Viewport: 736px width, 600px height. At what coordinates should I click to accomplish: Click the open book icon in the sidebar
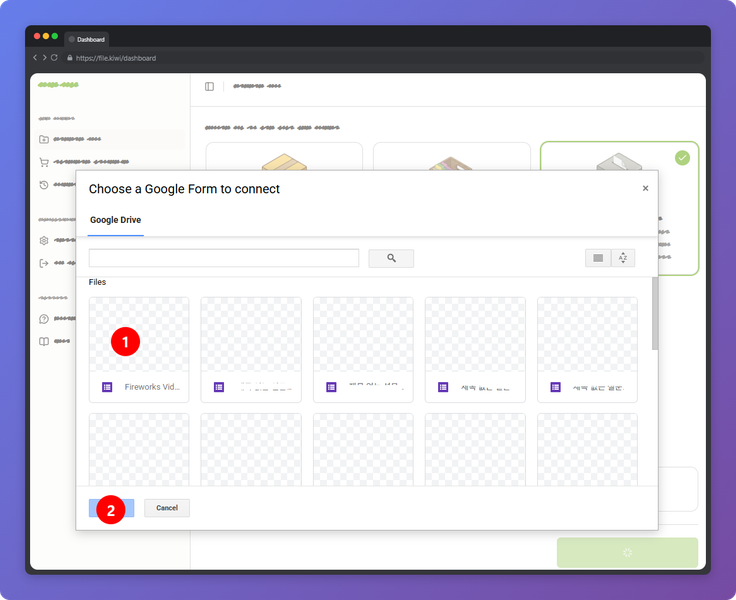[44, 341]
